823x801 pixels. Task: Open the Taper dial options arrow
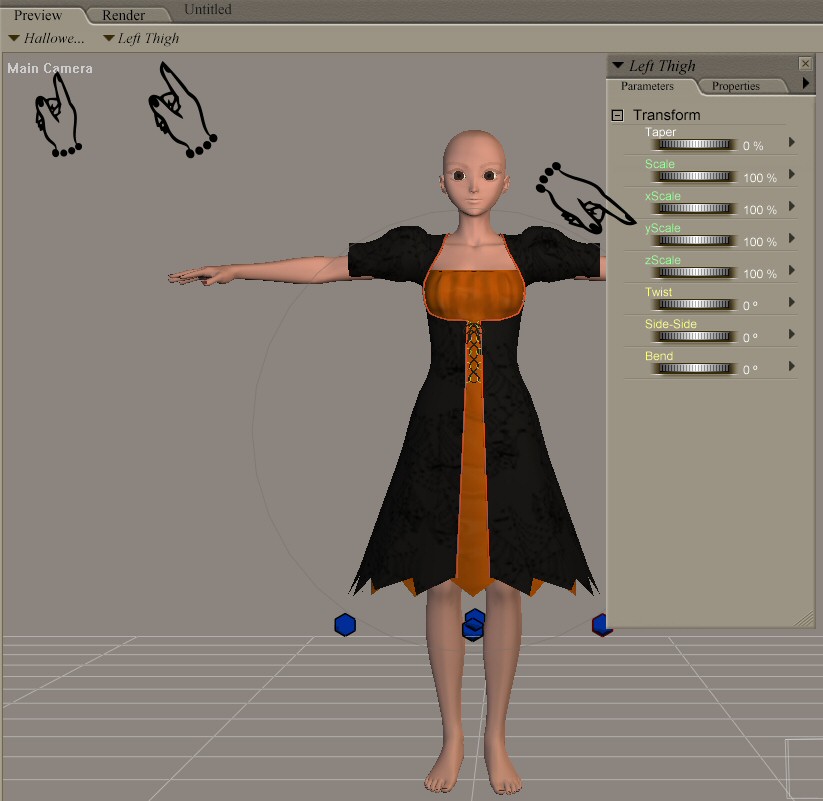(x=792, y=143)
